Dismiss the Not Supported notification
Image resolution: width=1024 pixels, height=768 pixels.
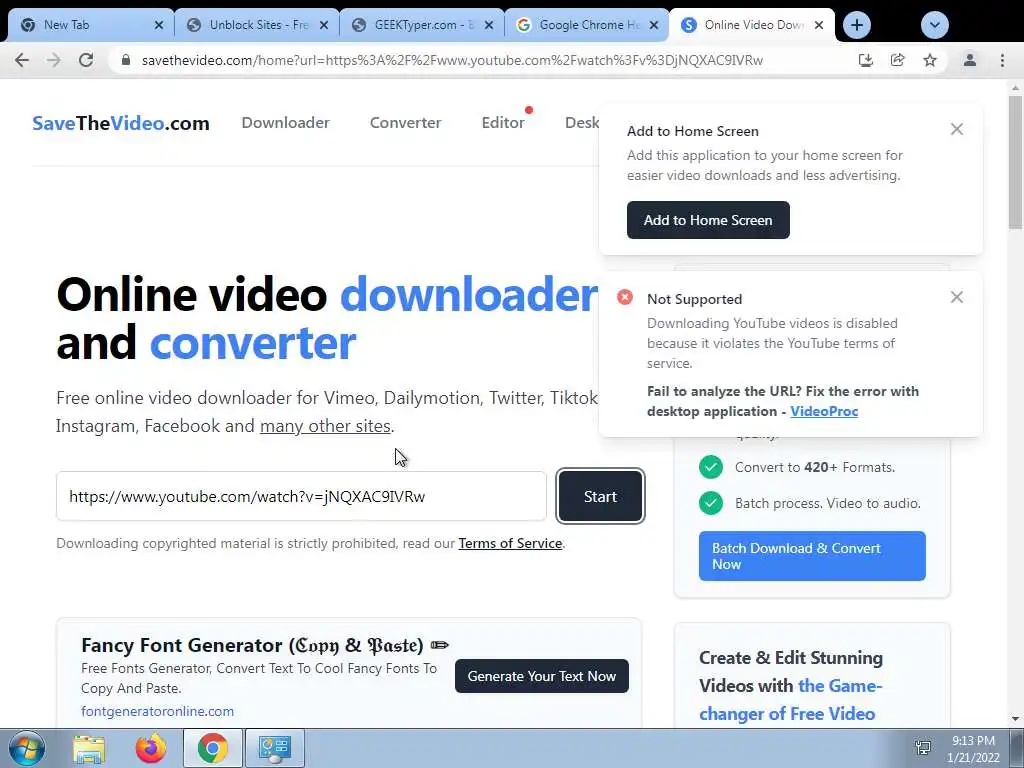(x=957, y=297)
